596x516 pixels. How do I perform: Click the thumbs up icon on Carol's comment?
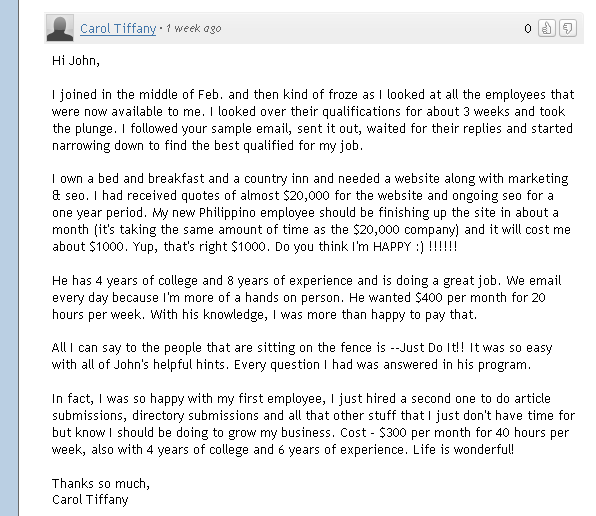547,28
